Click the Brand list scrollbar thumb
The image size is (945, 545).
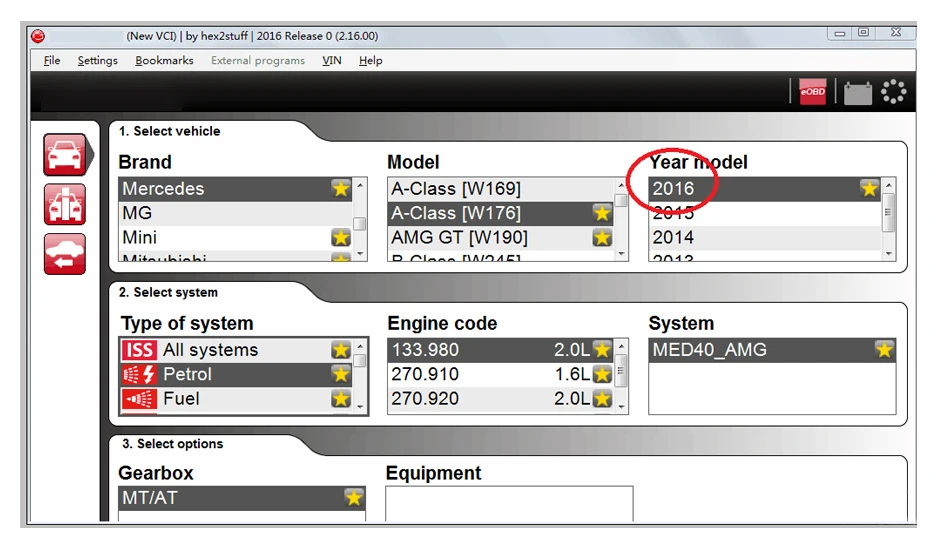pos(359,224)
